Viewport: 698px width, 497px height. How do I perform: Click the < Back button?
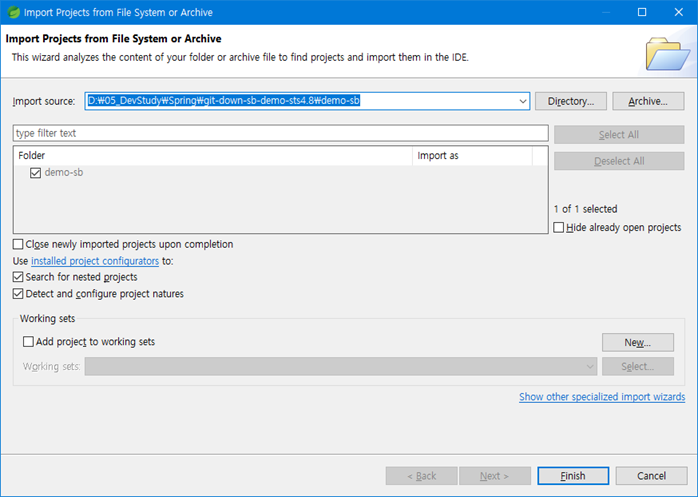click(x=422, y=476)
